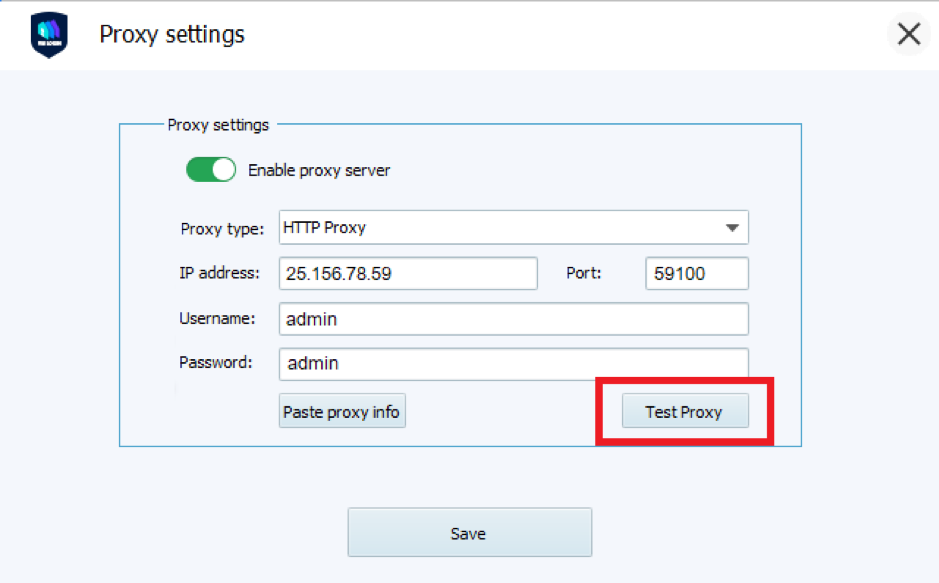Screen dimensions: 939x583
Task: Close the Proxy settings window with X
Action: coord(908,34)
